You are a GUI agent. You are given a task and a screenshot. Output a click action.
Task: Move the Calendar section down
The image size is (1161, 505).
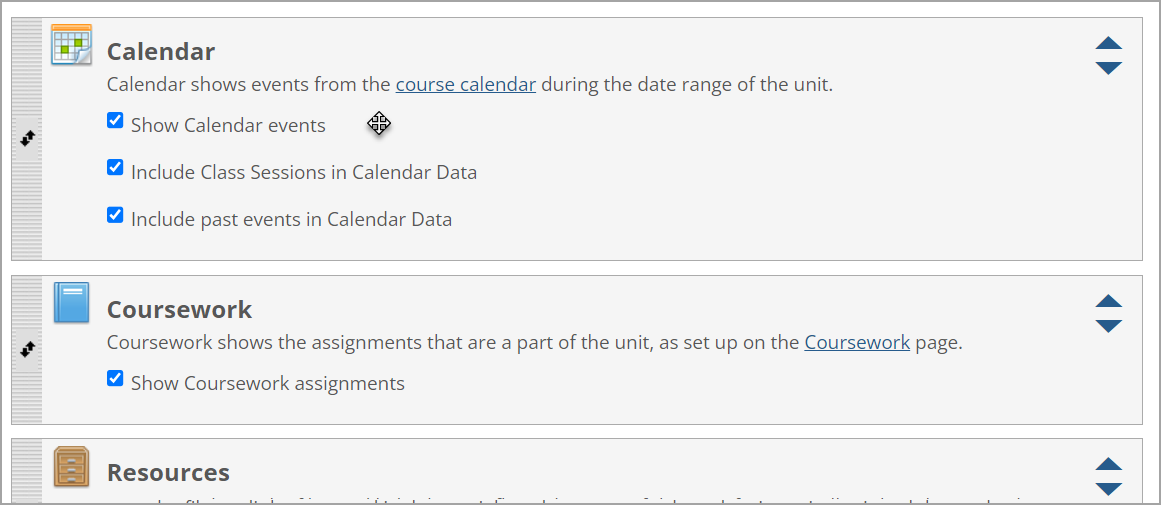coord(1108,68)
